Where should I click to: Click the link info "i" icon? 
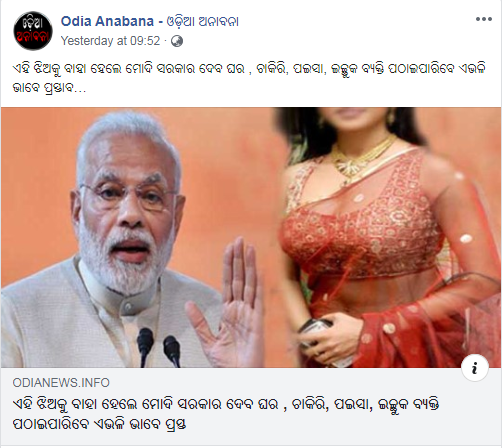click(475, 368)
